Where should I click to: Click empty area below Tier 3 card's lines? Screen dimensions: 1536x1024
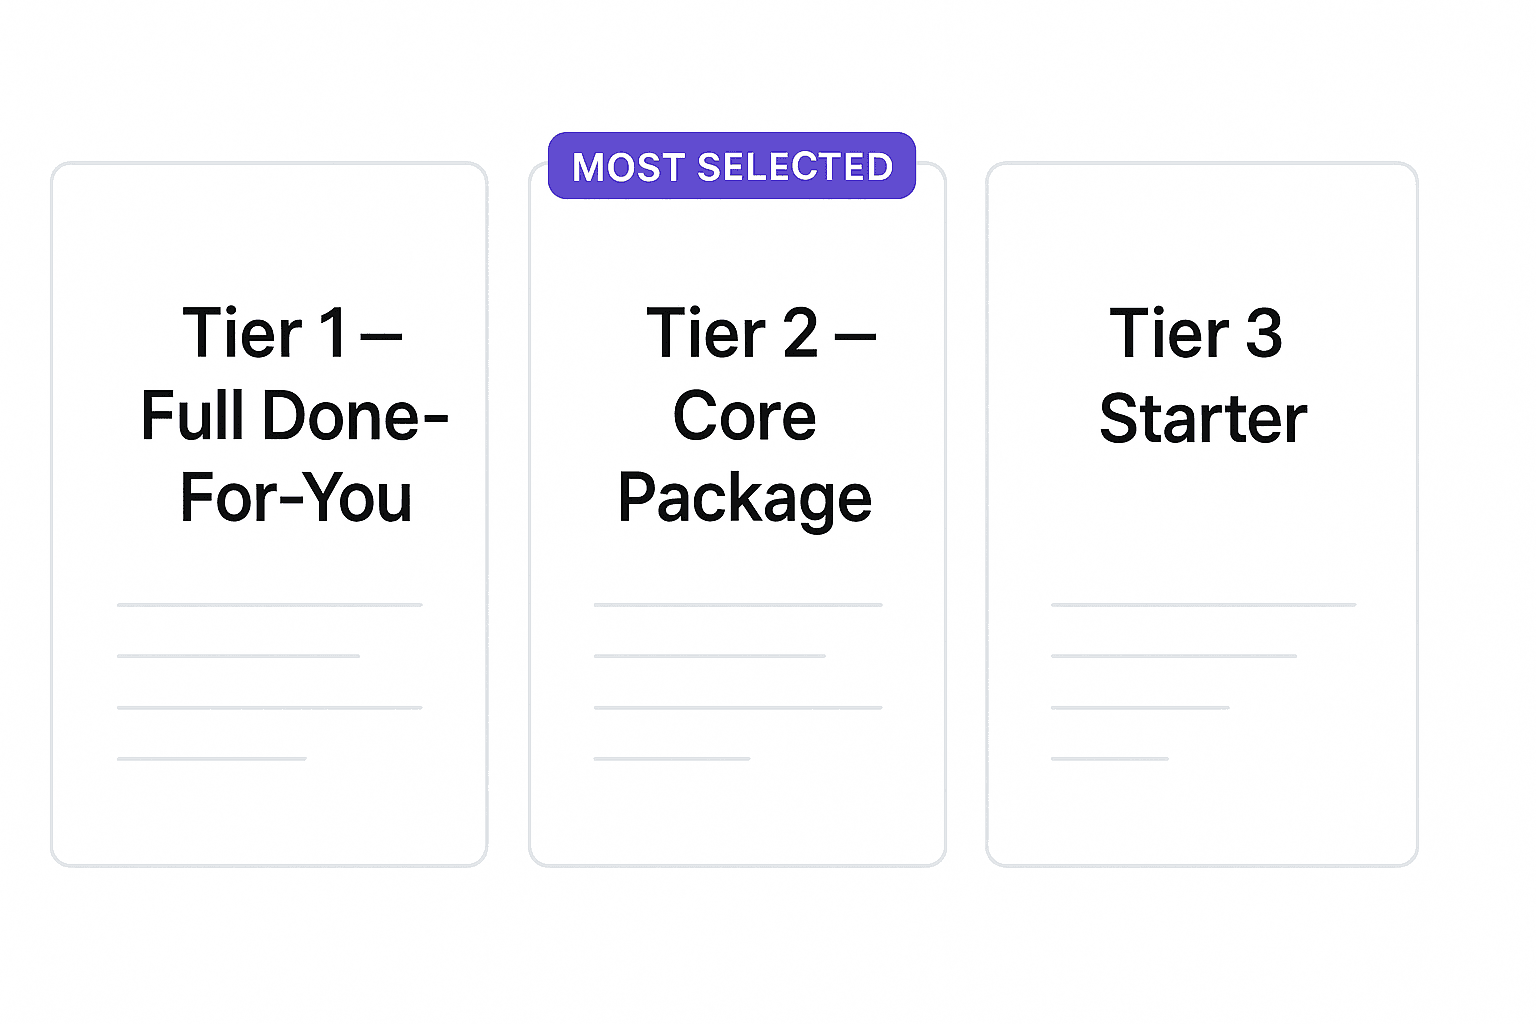(x=1203, y=815)
